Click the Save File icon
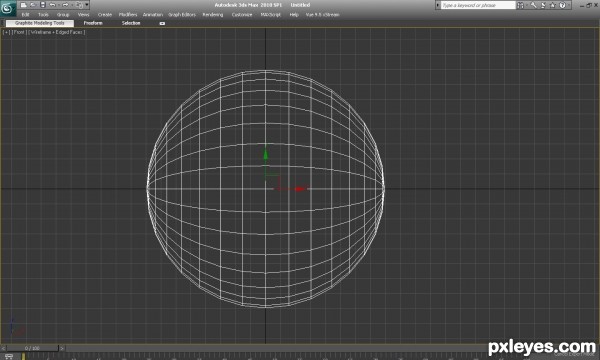 click(42, 5)
